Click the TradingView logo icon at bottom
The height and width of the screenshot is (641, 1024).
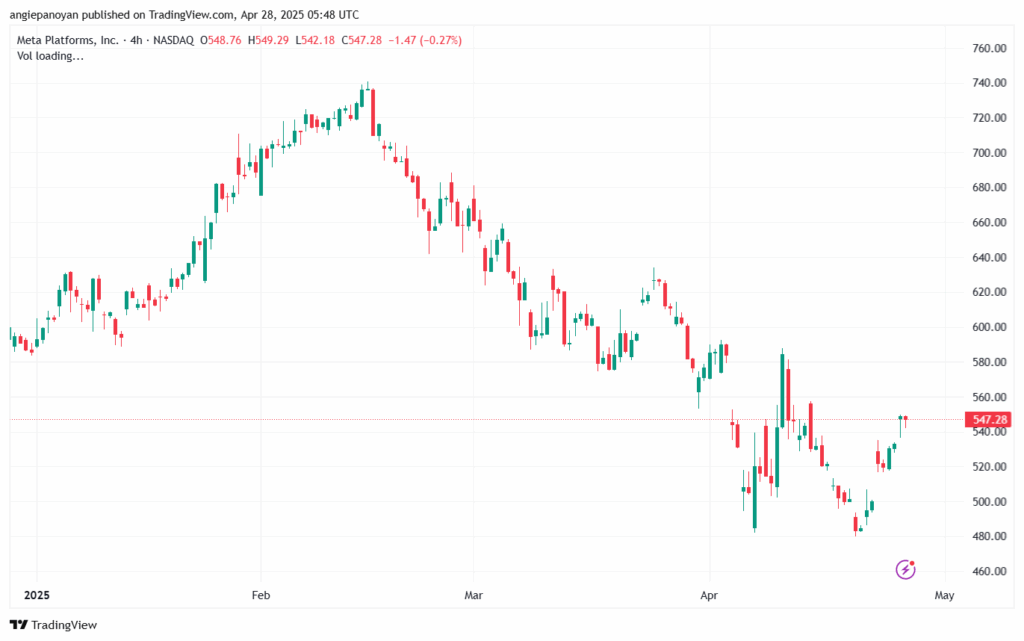18,625
